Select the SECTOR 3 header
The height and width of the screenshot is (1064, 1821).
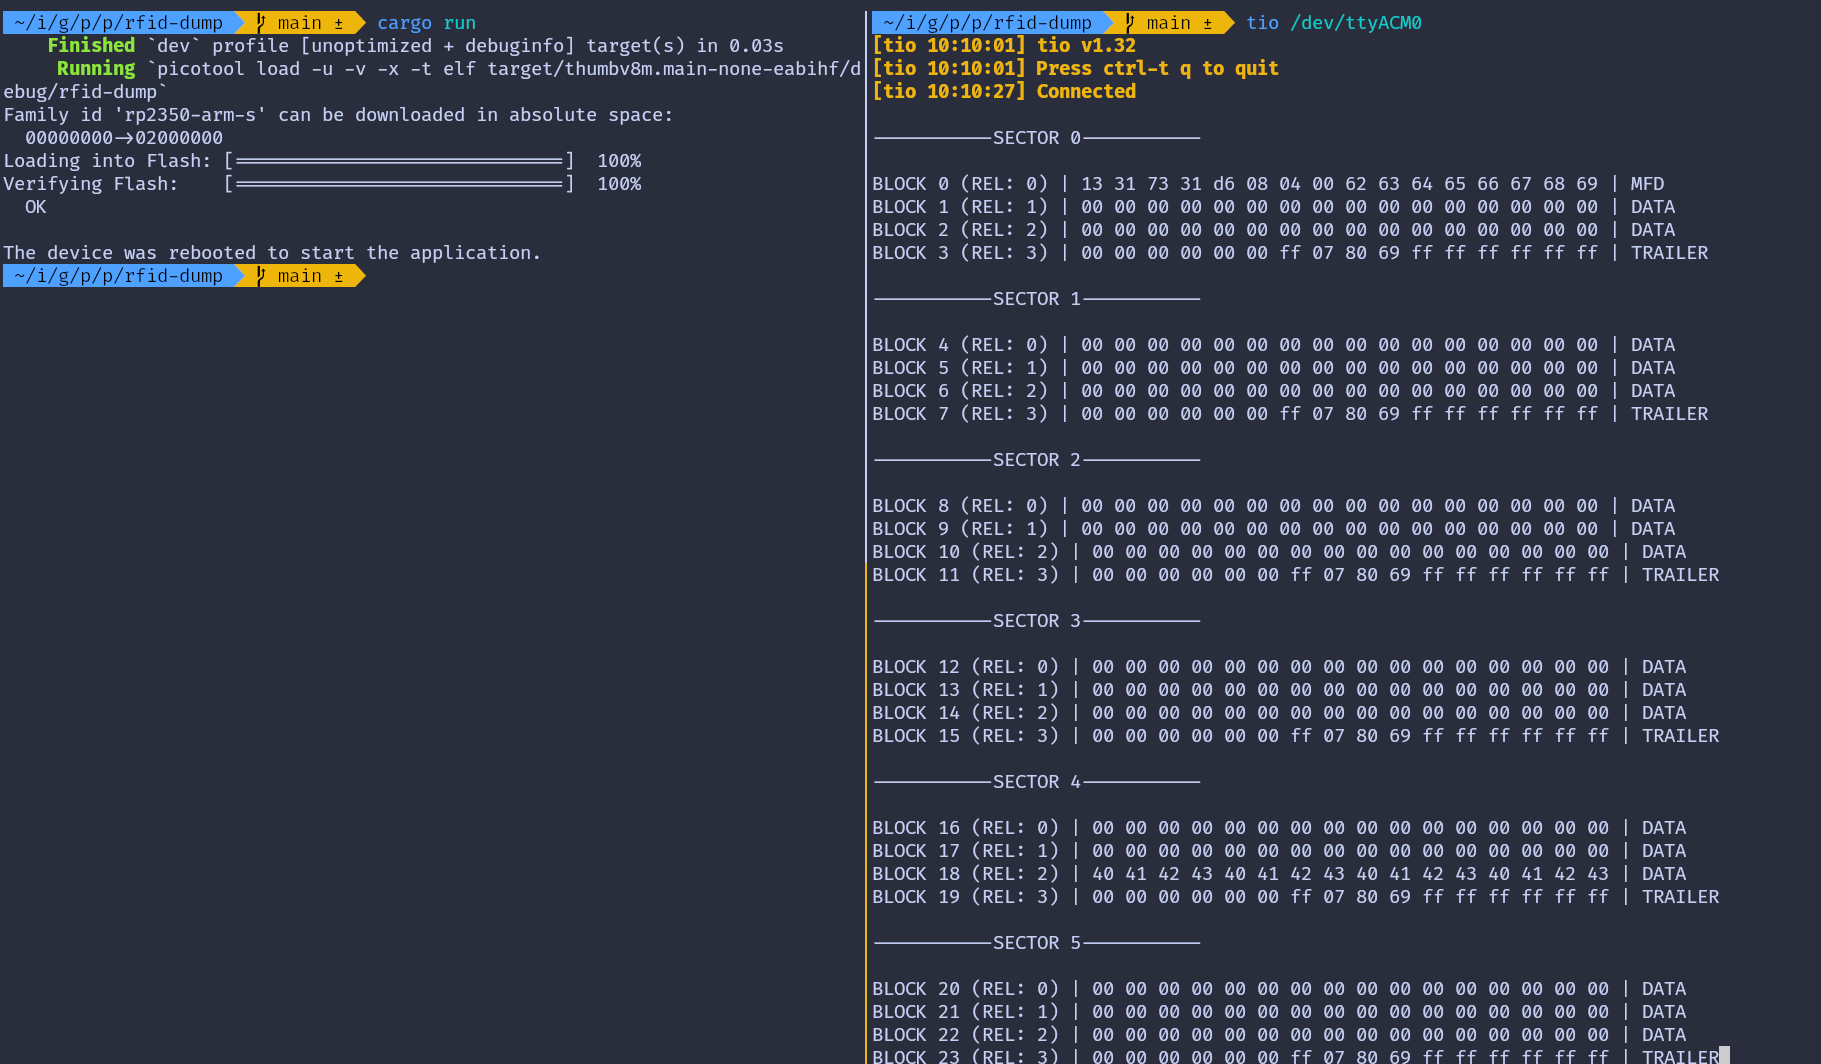[x=1036, y=620]
